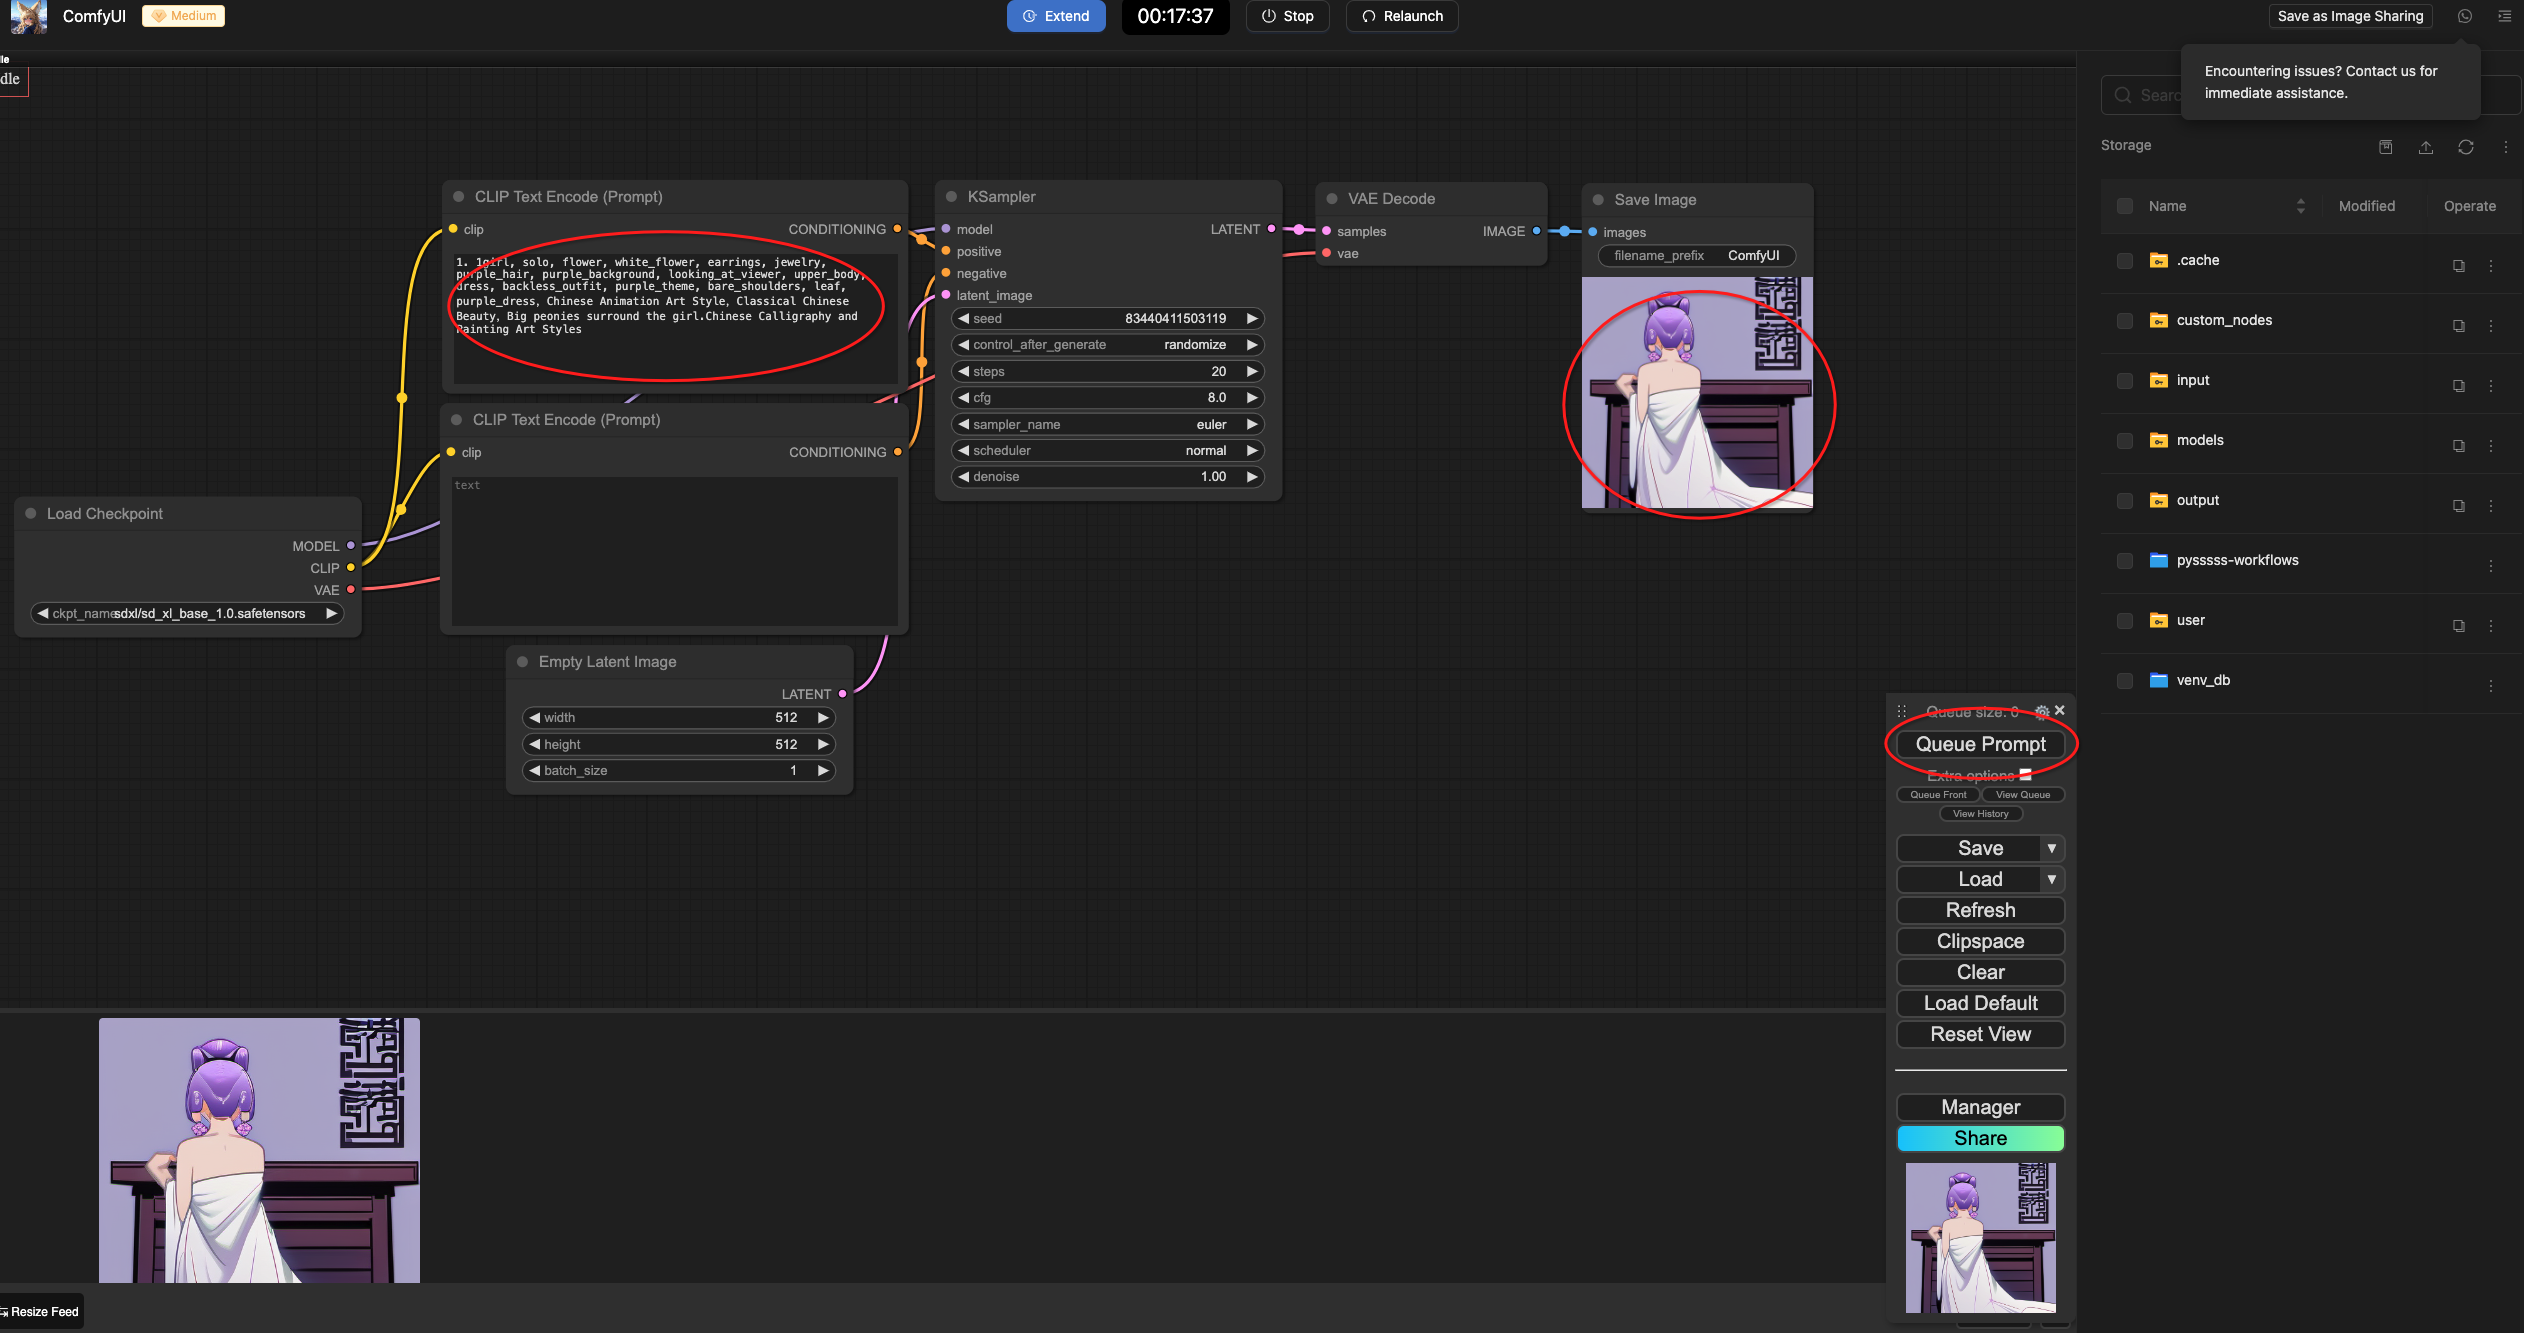Select all files with Name header checkbox
Viewport: 2524px width, 1333px height.
click(2124, 206)
